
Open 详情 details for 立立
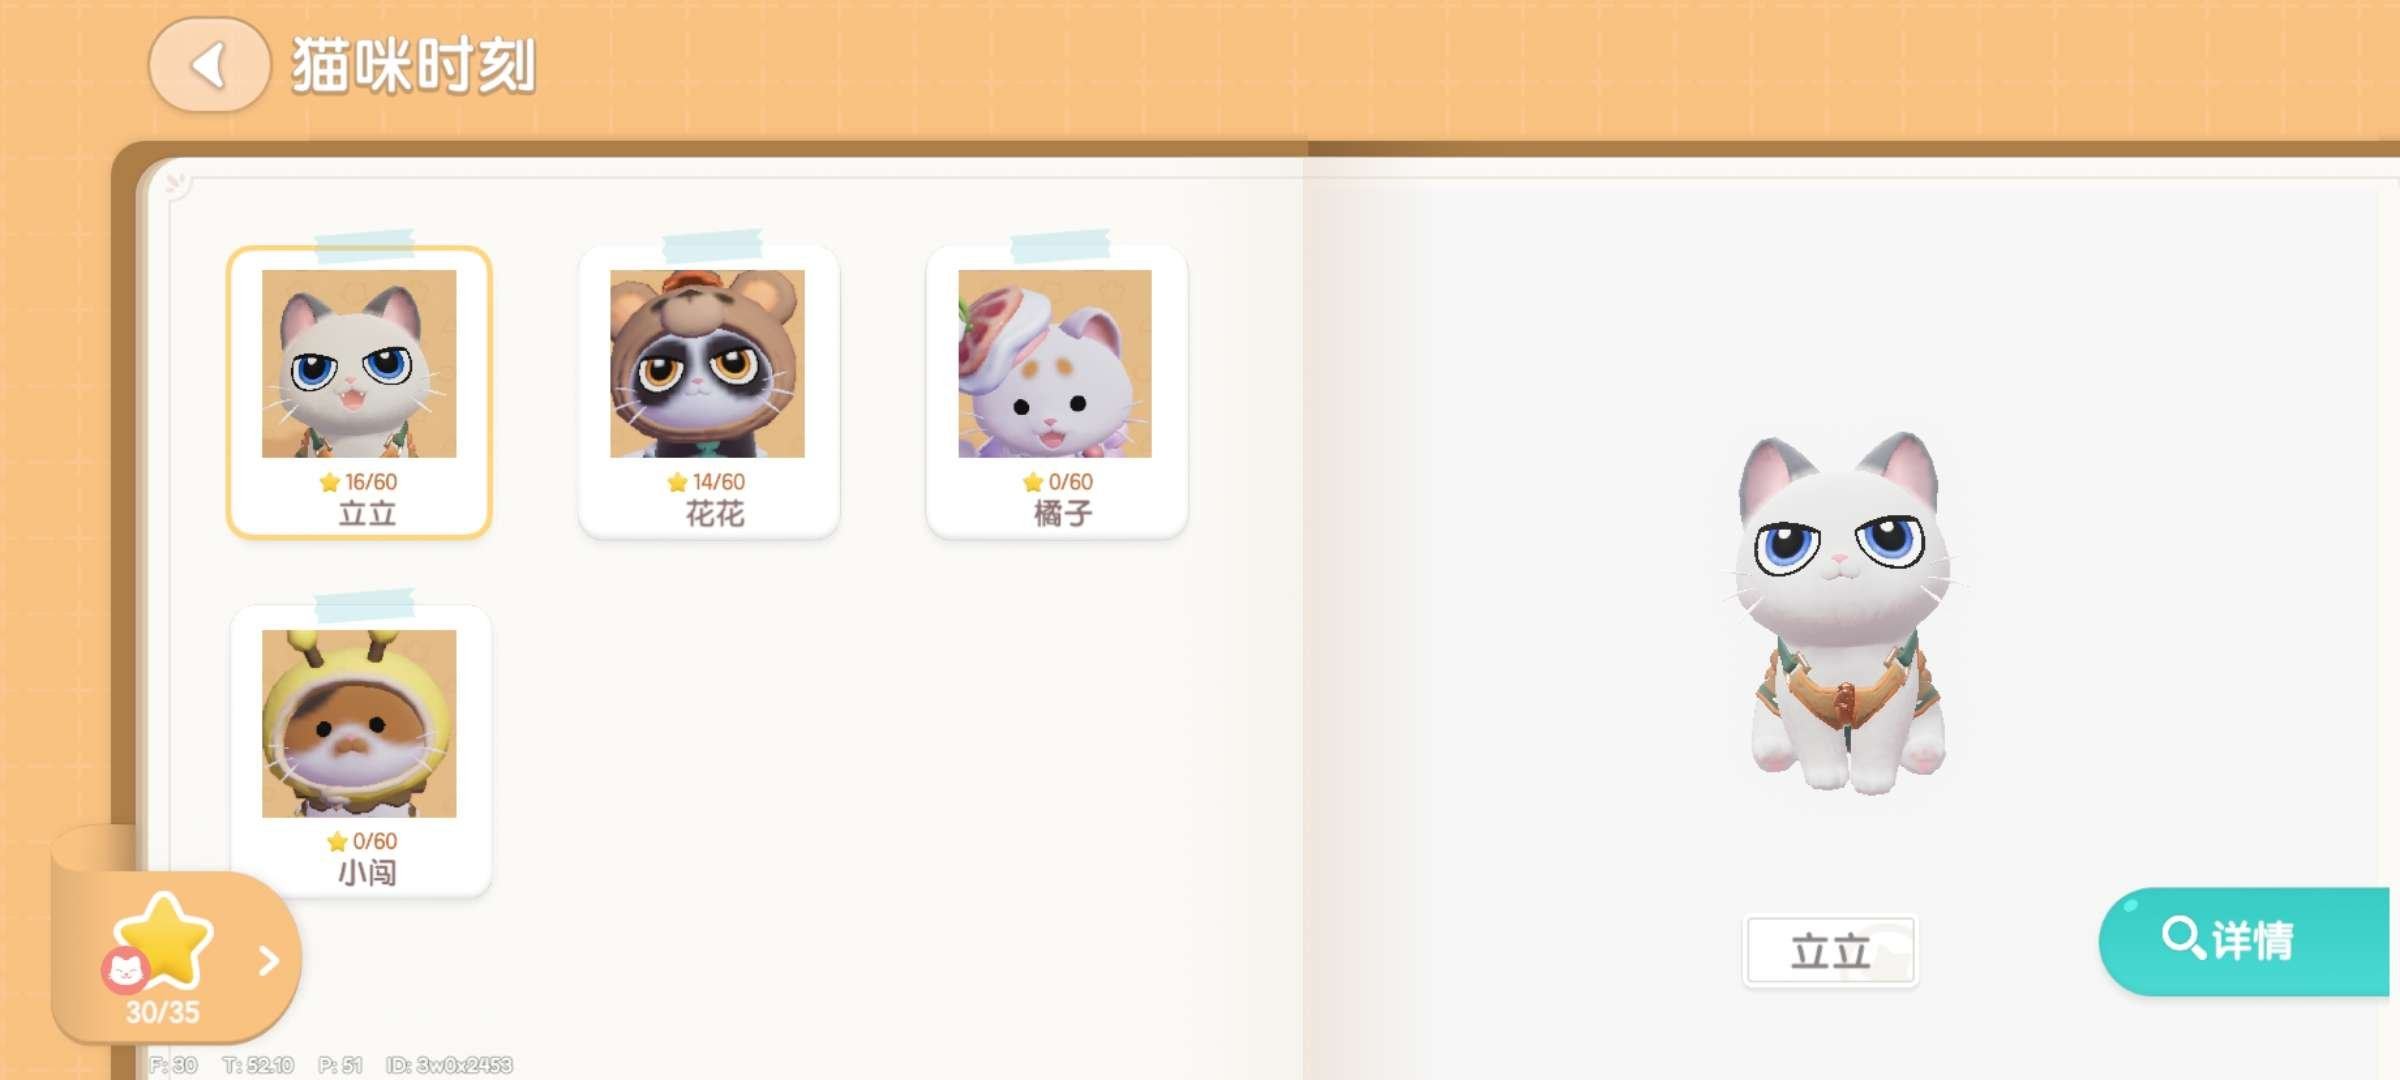pyautogui.click(x=2244, y=941)
